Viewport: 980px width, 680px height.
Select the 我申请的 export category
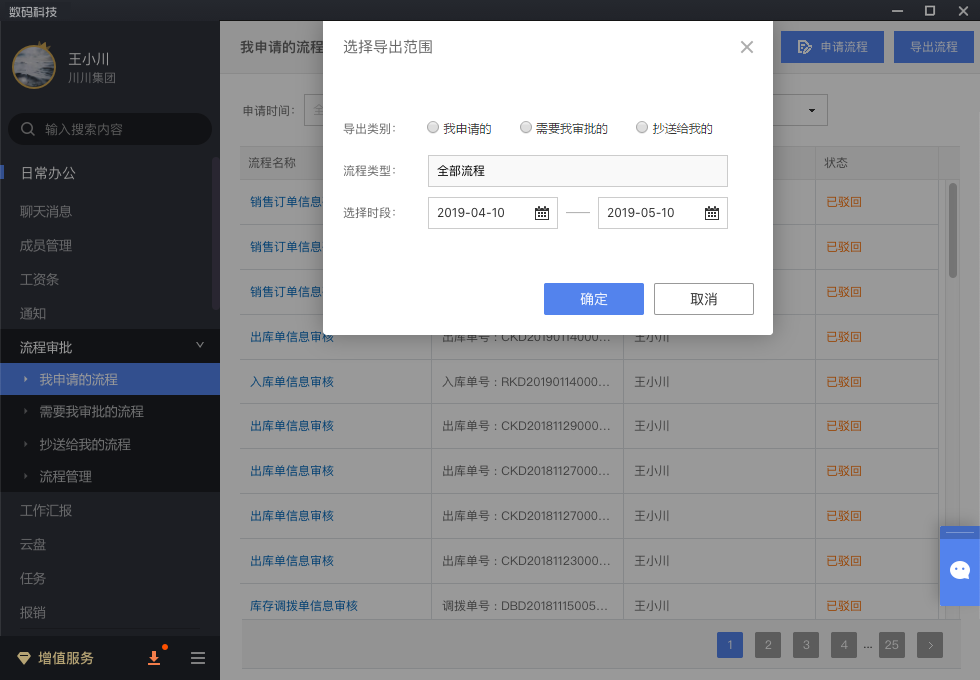coord(433,128)
